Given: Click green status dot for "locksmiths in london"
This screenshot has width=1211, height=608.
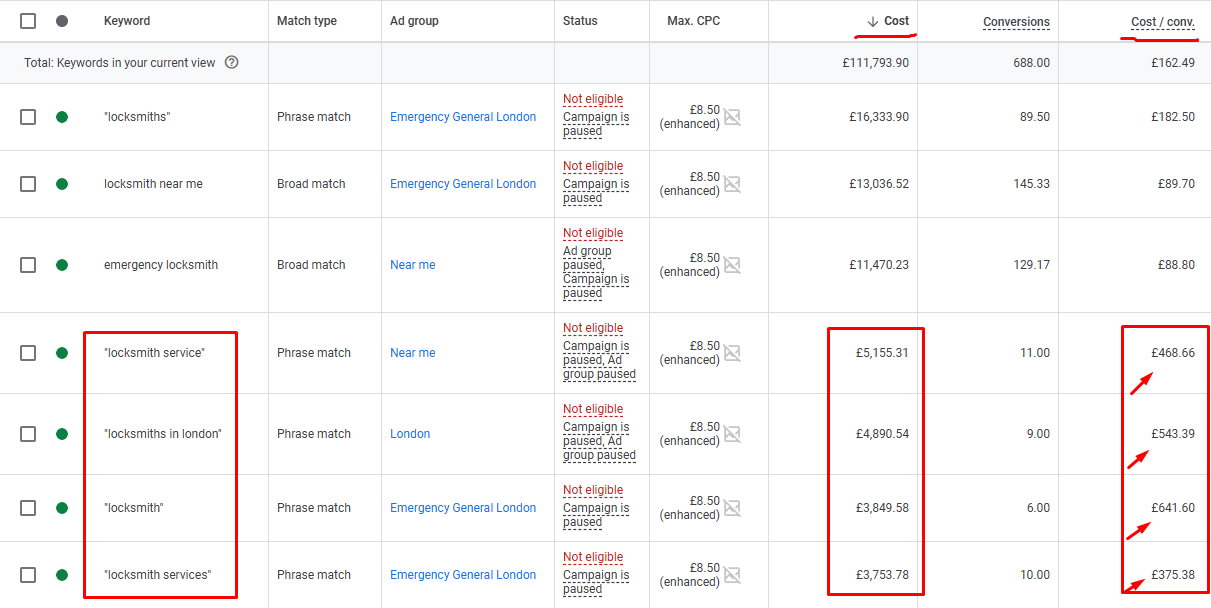Looking at the screenshot, I should 62,434.
